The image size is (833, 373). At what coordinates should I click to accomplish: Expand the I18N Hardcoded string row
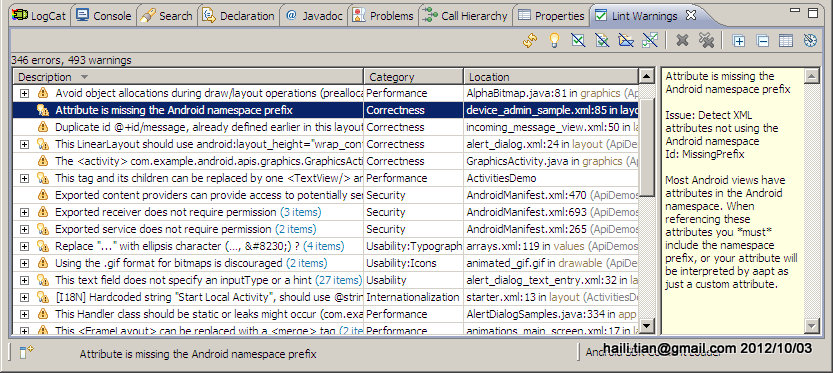[x=24, y=297]
